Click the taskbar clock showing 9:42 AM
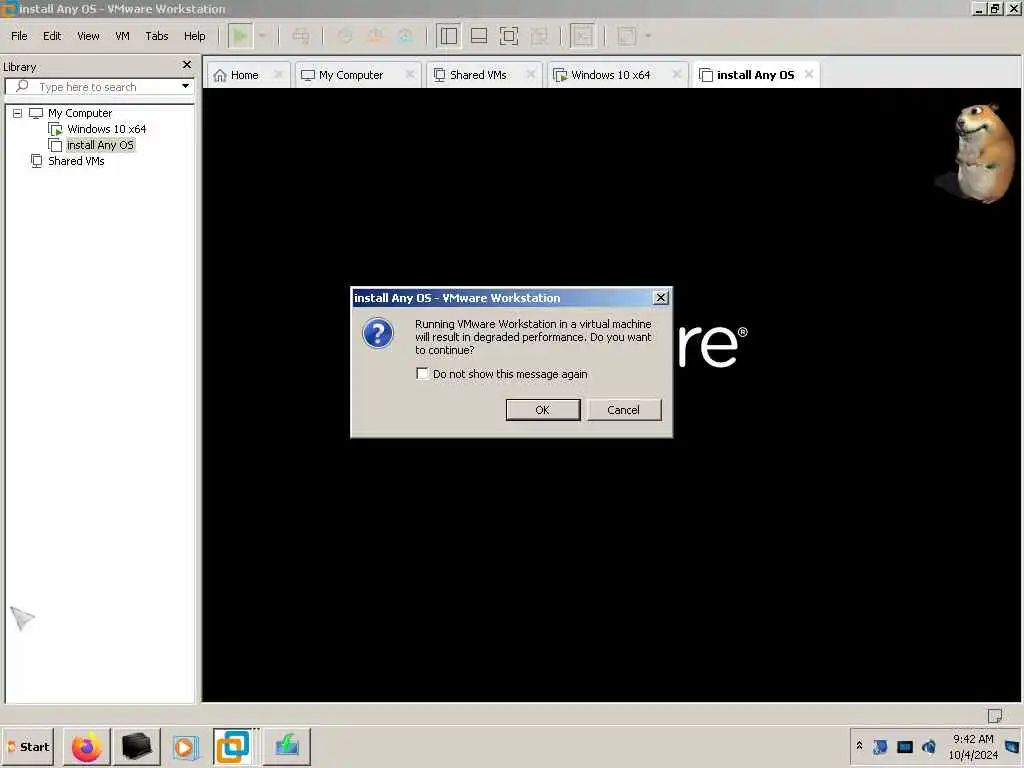This screenshot has height=768, width=1024. coord(973,746)
